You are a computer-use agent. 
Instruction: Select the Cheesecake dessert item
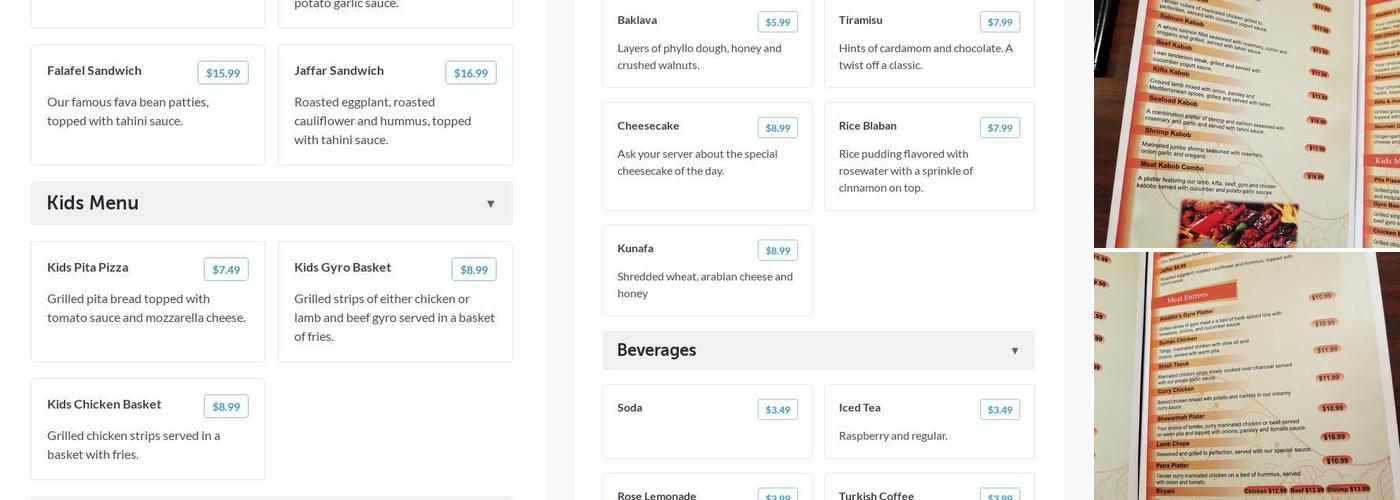click(x=707, y=155)
